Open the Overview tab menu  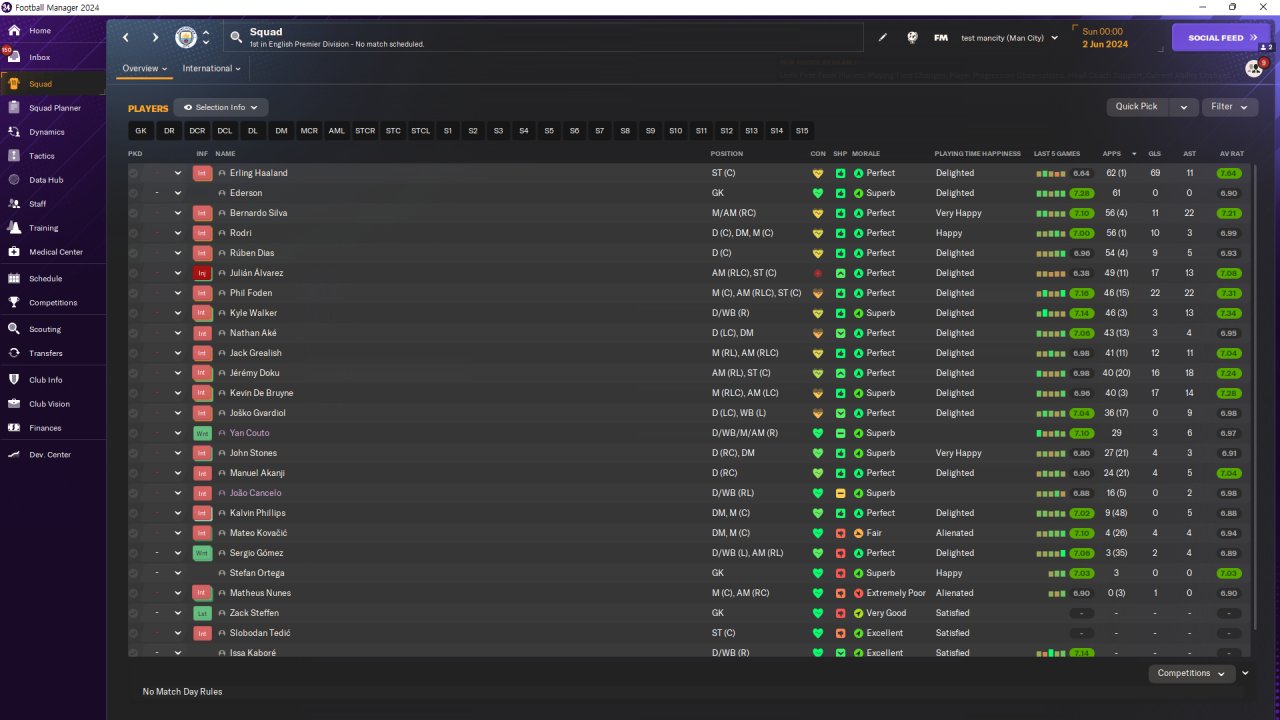point(144,69)
